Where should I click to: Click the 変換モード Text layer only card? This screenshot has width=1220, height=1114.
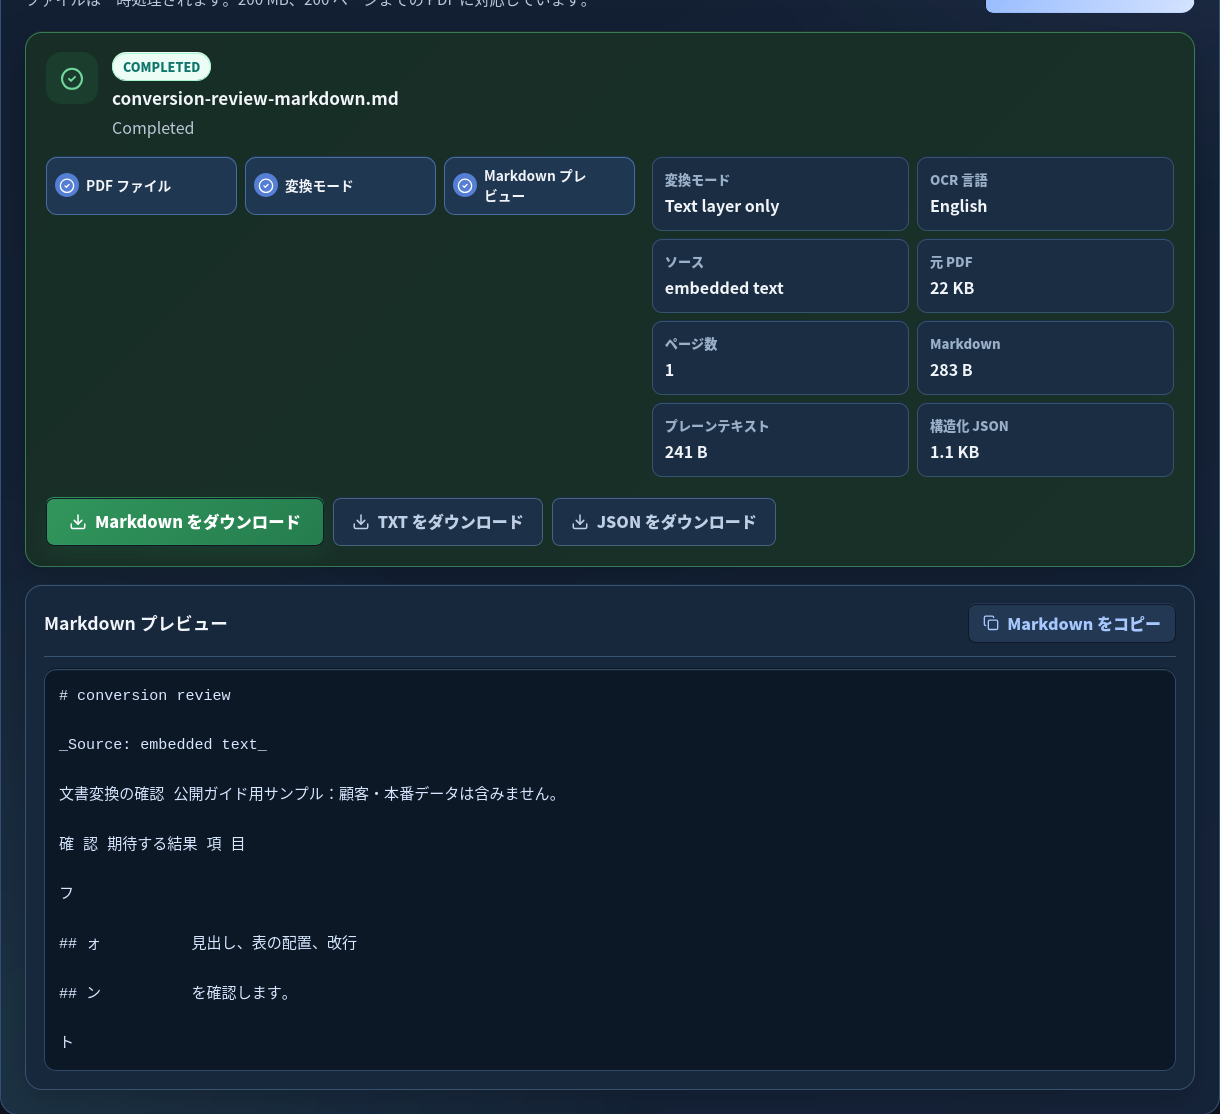[x=780, y=194]
